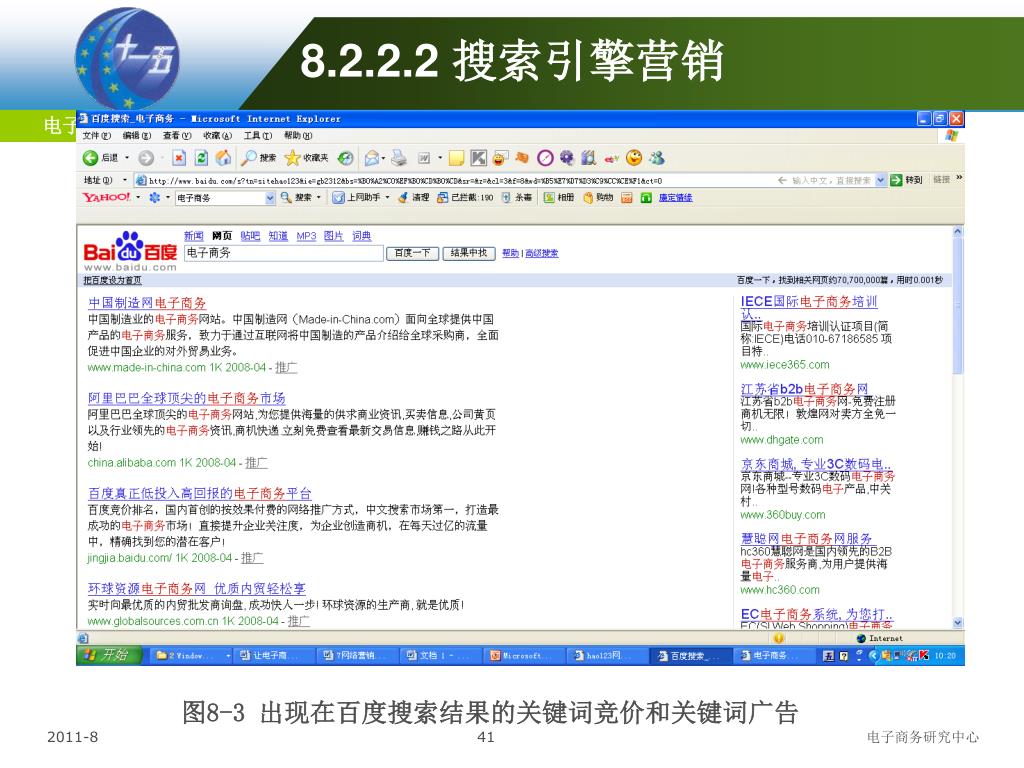
Task: Switch to 文档 1 taskbar window
Action: coord(438,656)
